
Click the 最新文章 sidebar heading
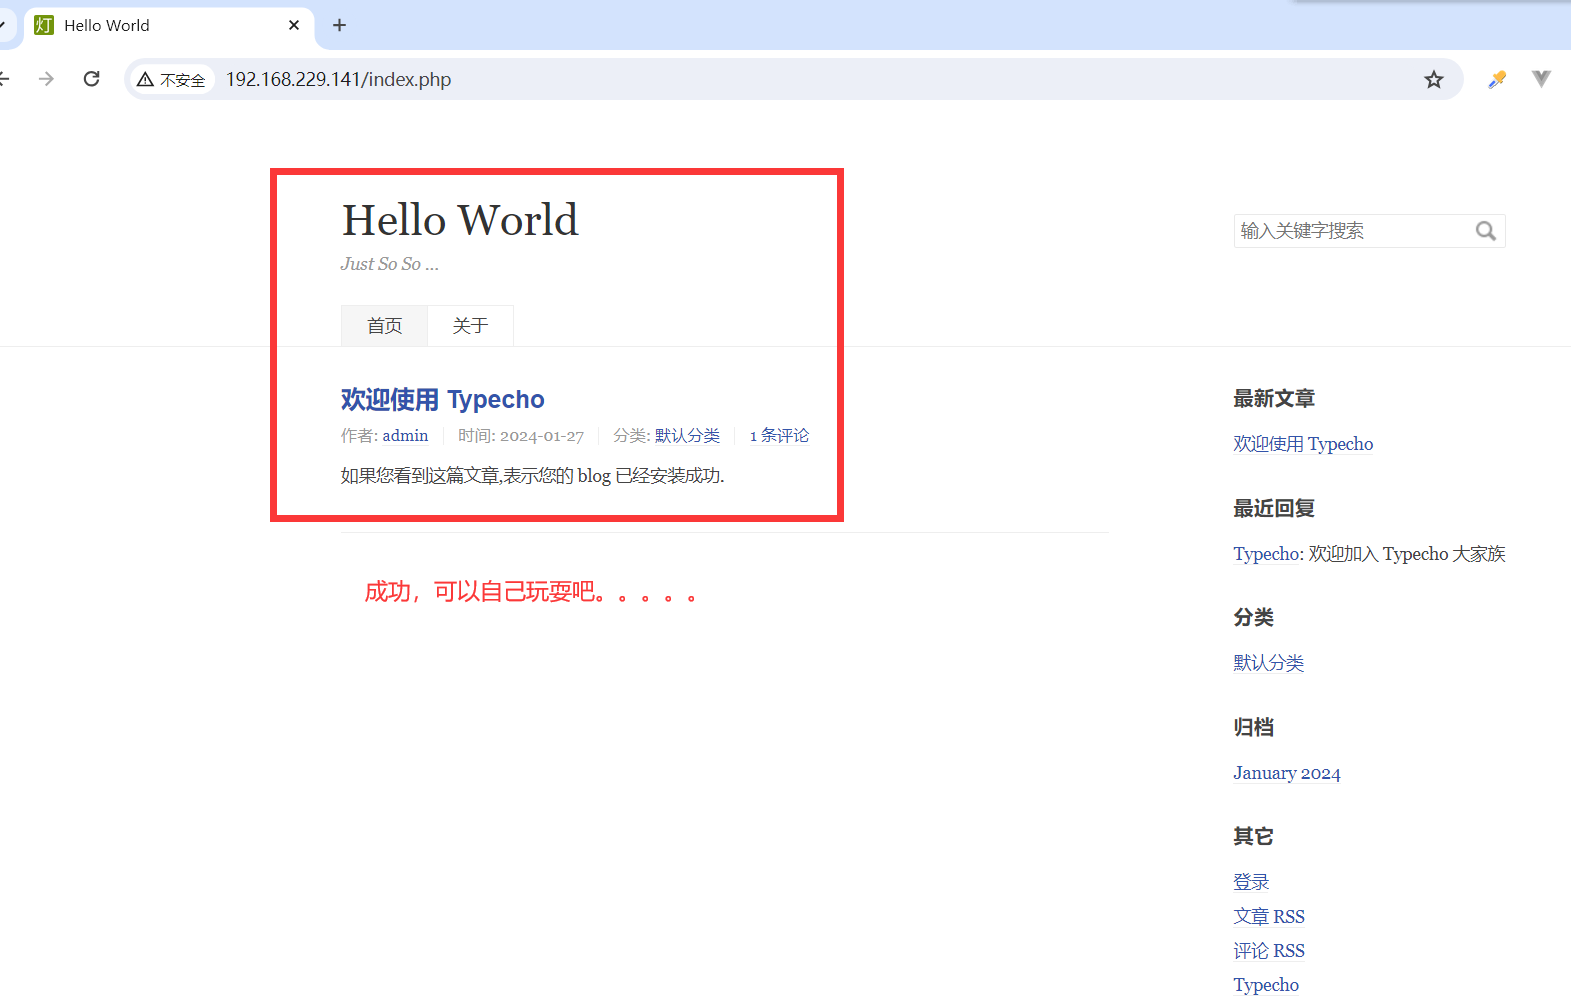tap(1273, 398)
